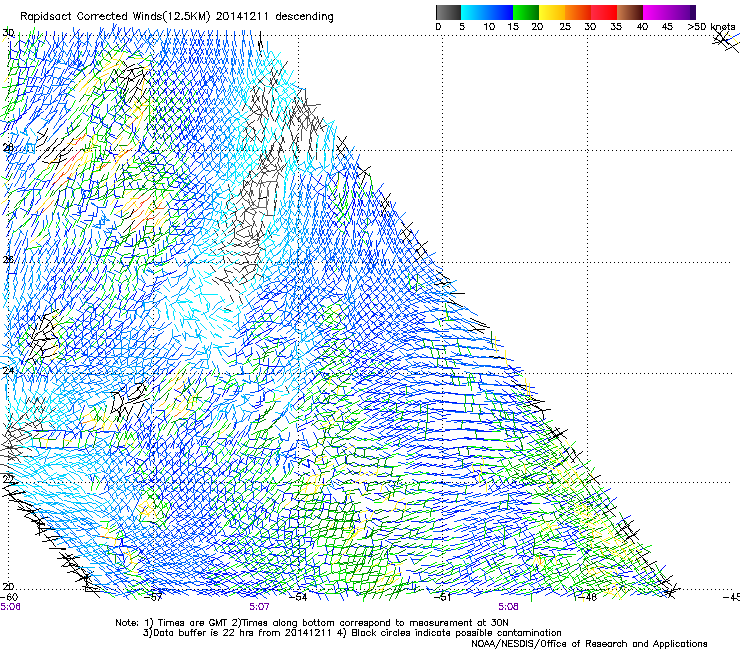Pick the orange 25–30 knots legend segment
Viewport: 740px width, 650px height.
[578, 12]
